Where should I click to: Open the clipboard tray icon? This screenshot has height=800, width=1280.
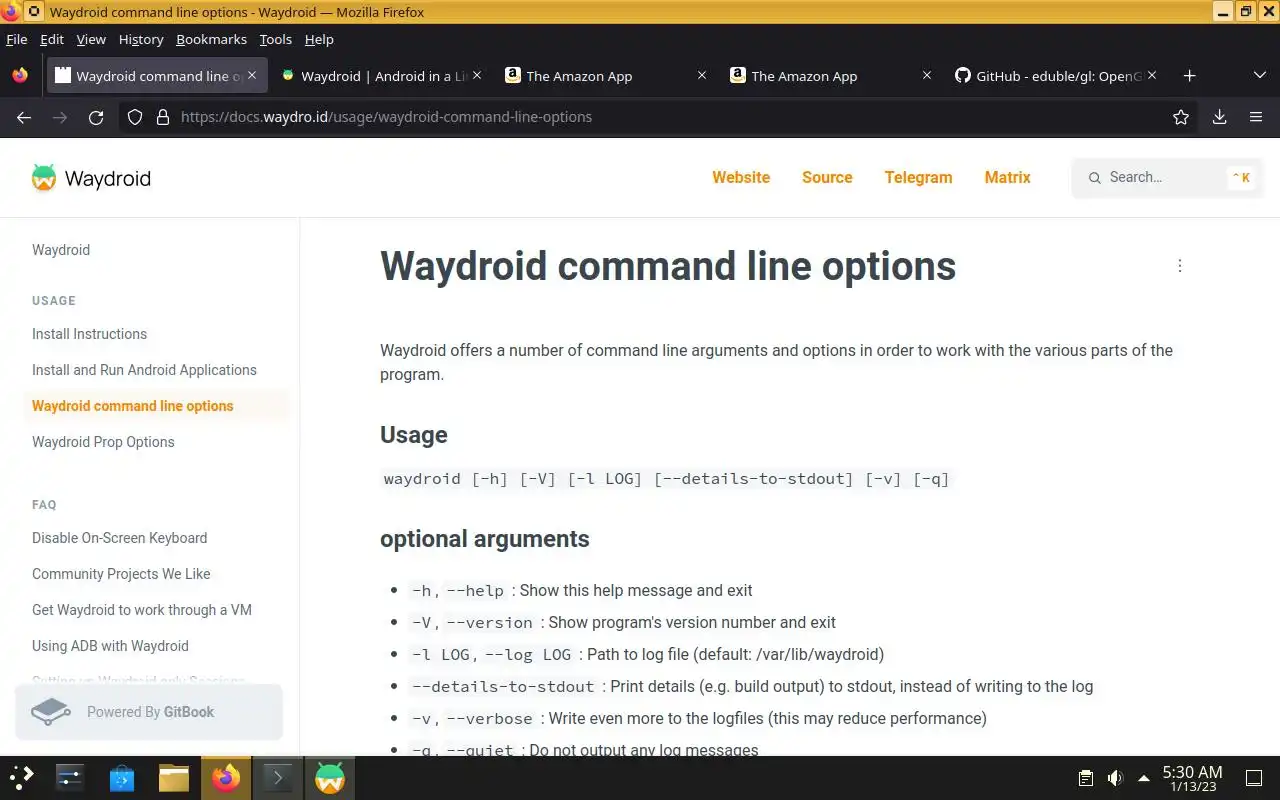point(1085,778)
